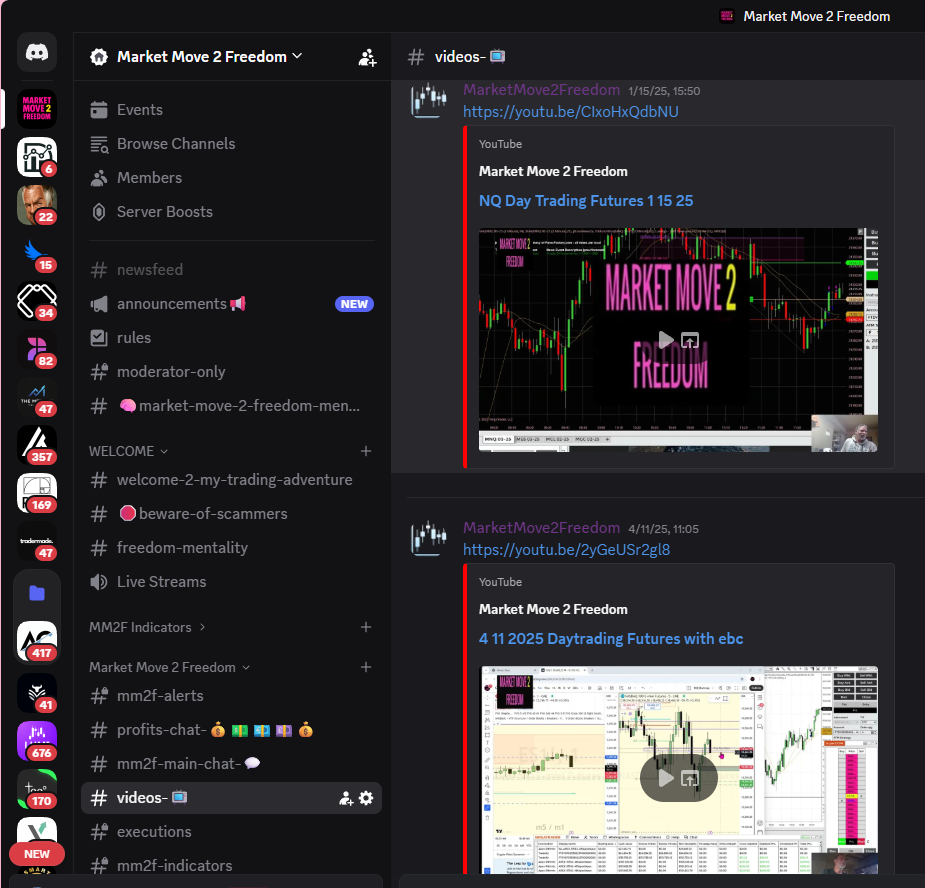Play the 4 11 2025 Daytrading Futures video
The image size is (925, 888).
(665, 778)
